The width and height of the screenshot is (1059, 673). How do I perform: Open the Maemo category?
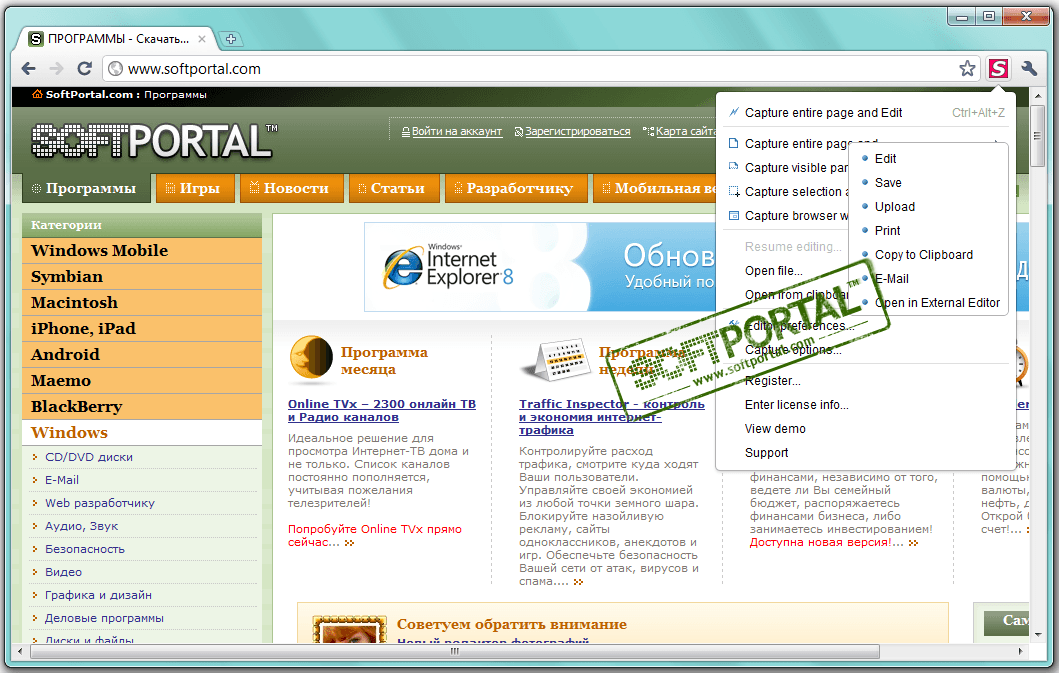142,381
